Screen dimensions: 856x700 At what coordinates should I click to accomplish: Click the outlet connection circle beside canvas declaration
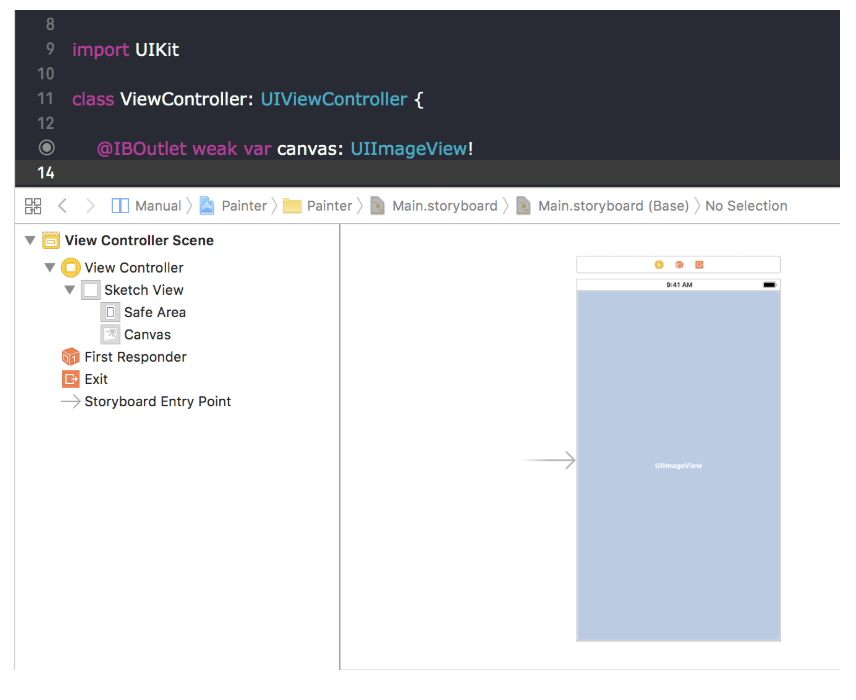pos(46,147)
